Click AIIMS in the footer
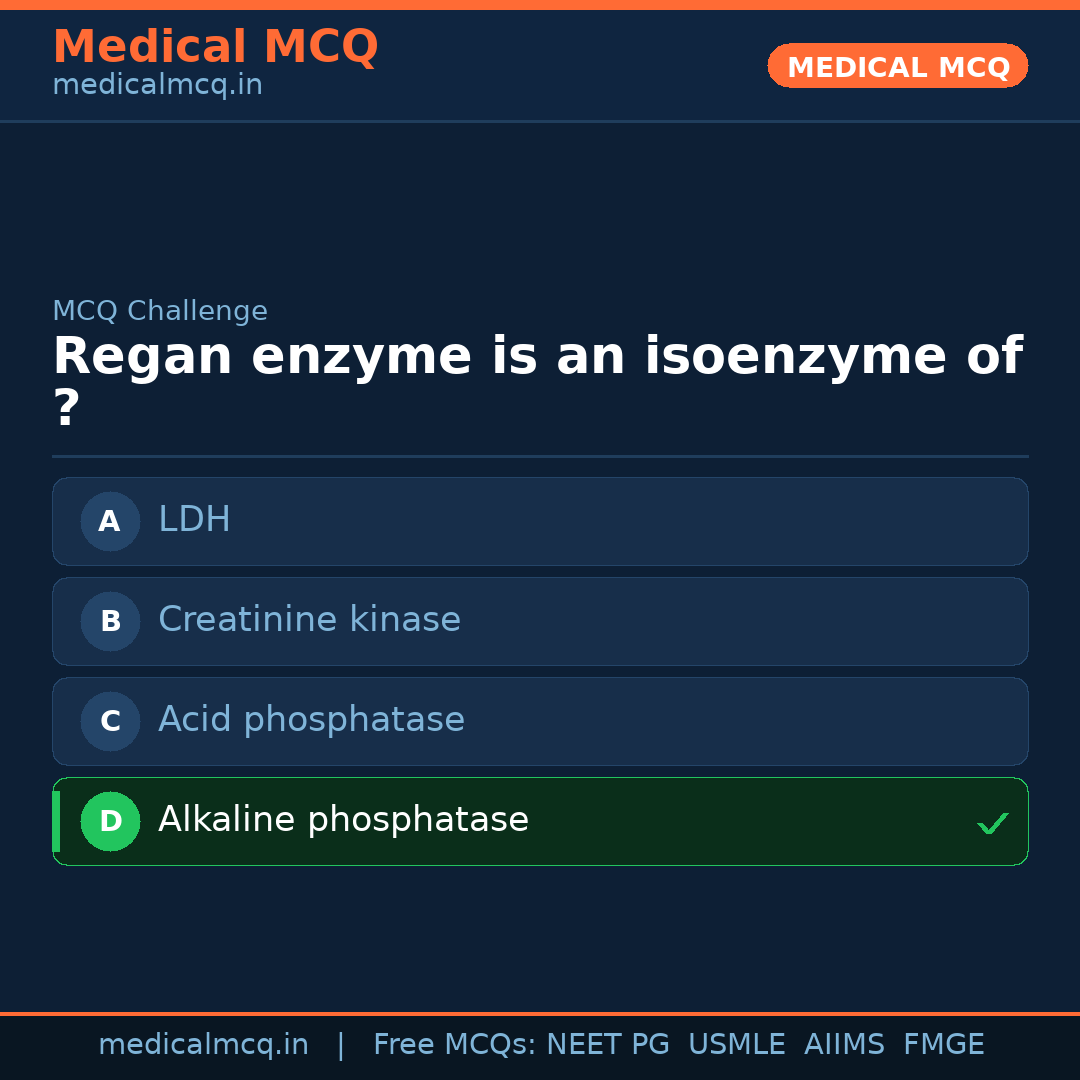 pos(844,1045)
